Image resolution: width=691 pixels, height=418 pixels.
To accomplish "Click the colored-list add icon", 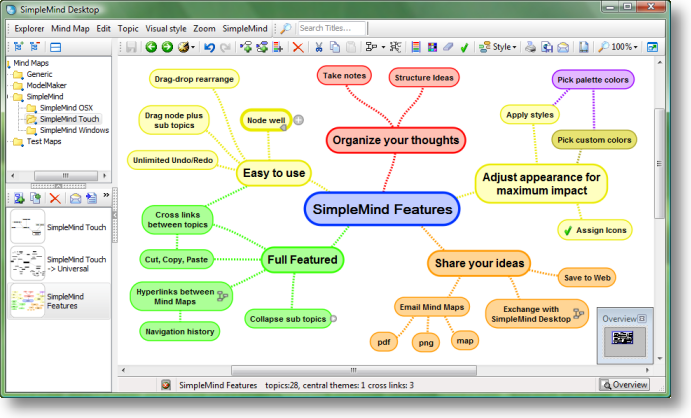I will click(x=278, y=47).
